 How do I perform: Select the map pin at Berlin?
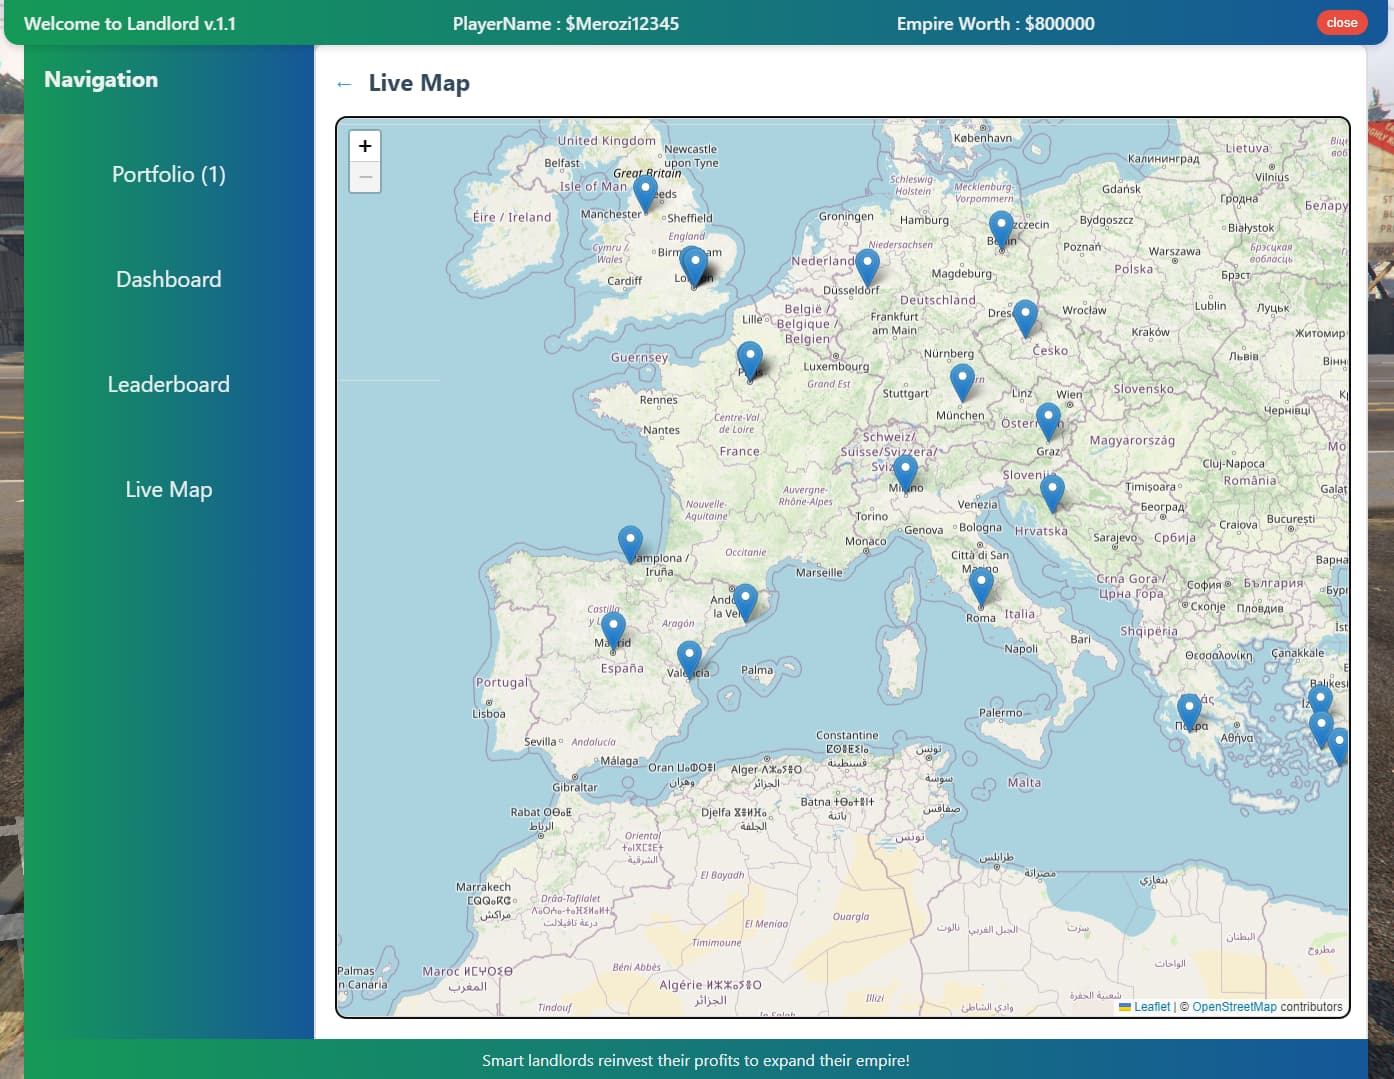coord(1001,230)
